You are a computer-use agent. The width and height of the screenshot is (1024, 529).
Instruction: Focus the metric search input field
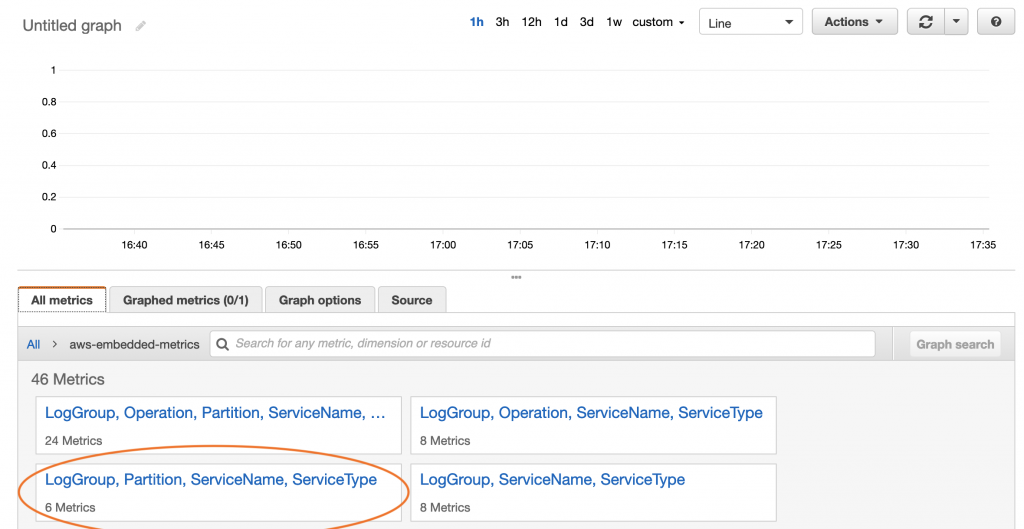pyautogui.click(x=542, y=344)
